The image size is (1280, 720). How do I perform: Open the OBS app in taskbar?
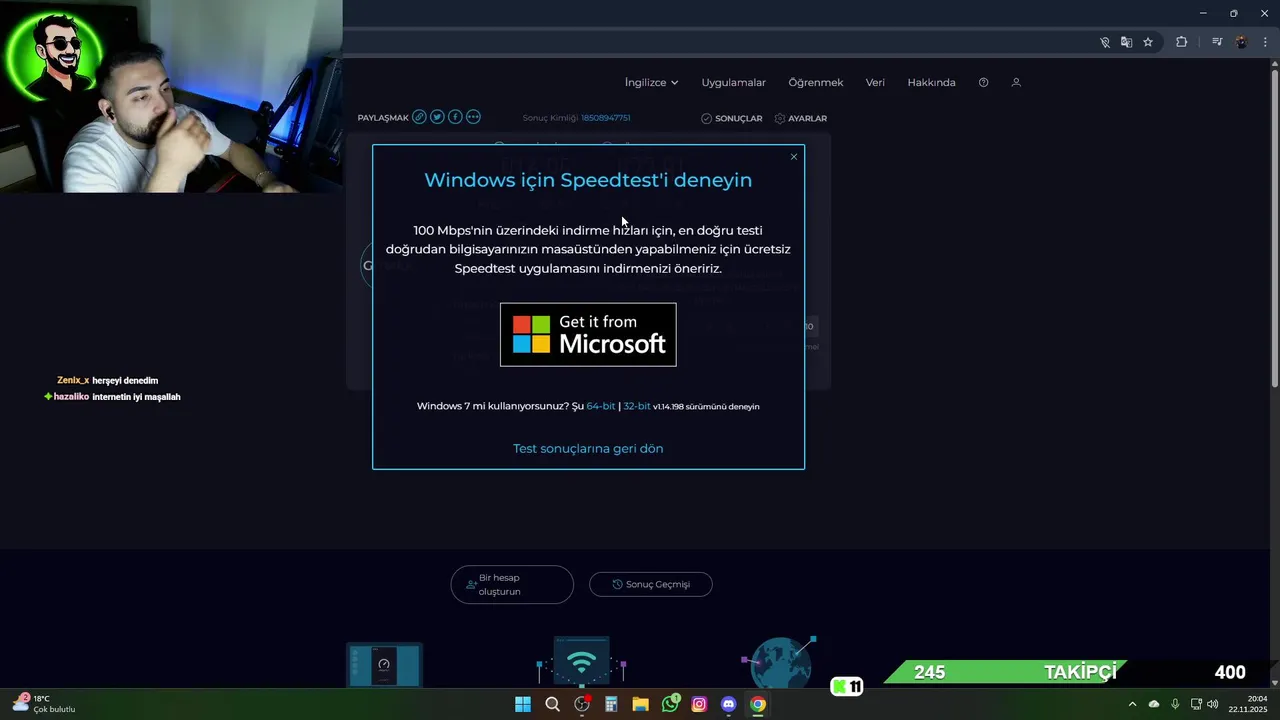click(582, 704)
